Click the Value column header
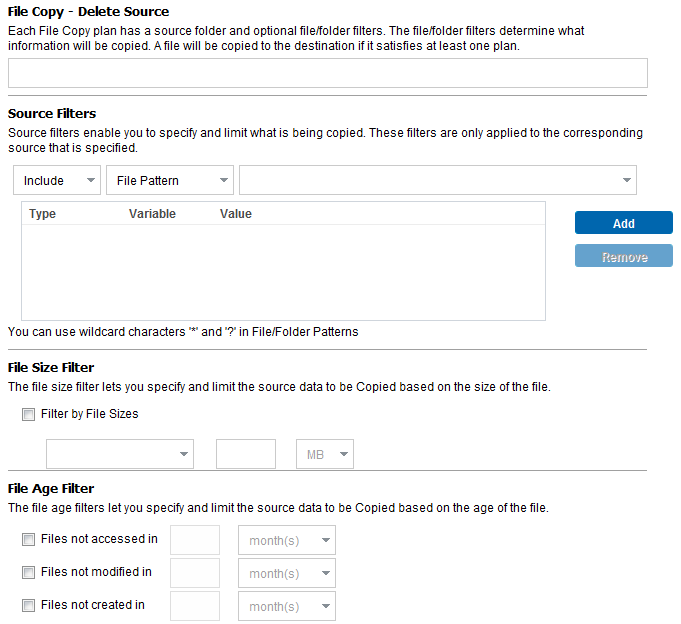Viewport: 681px width, 624px height. coord(236,214)
